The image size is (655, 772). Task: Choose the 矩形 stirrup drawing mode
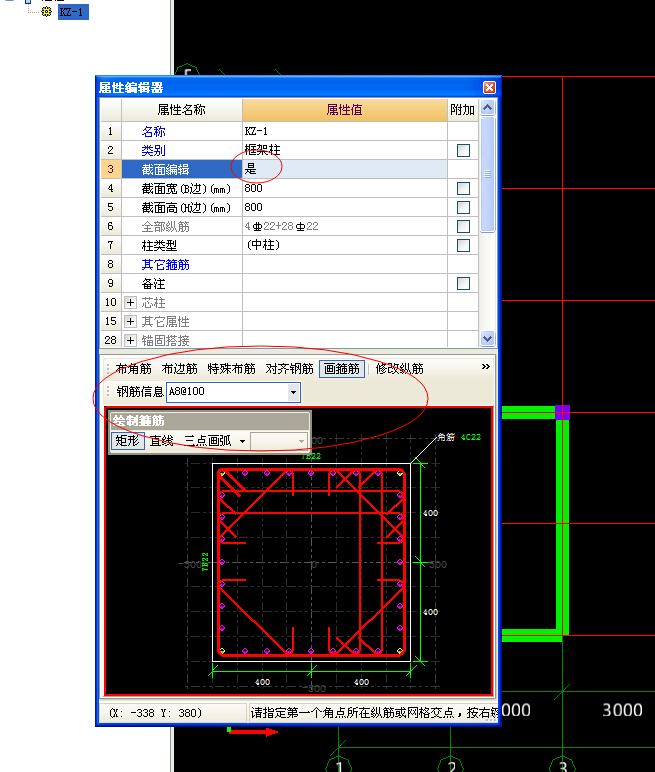point(128,441)
